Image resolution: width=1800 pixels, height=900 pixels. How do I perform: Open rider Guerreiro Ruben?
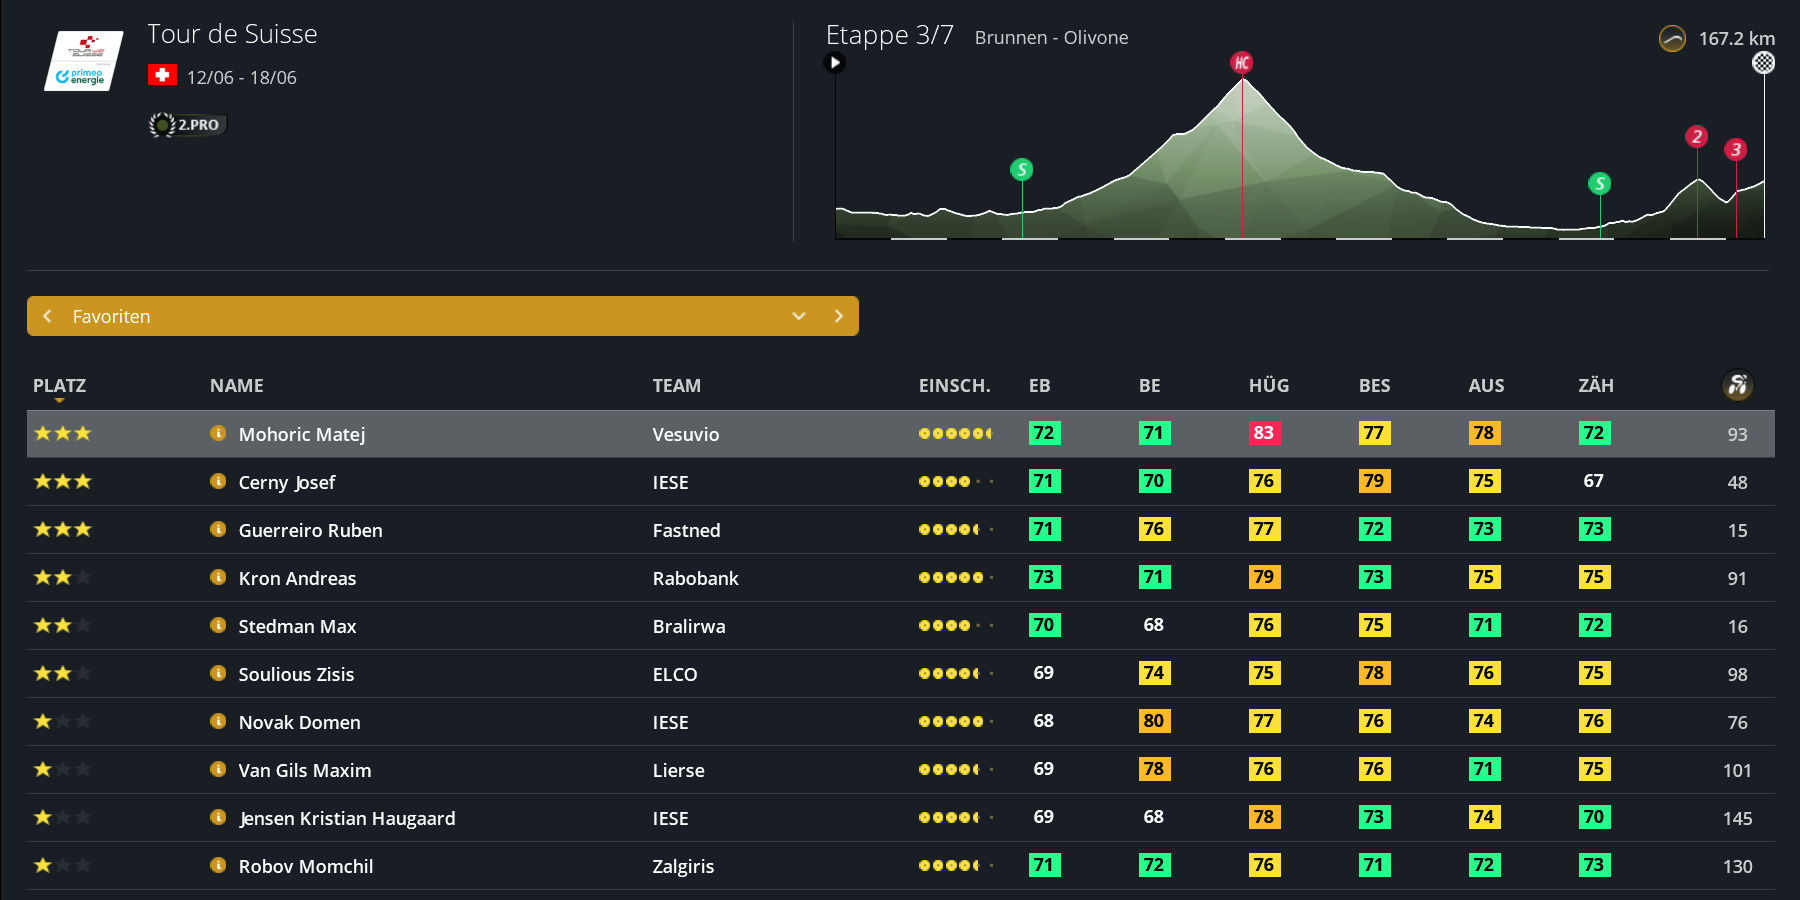[x=310, y=530]
